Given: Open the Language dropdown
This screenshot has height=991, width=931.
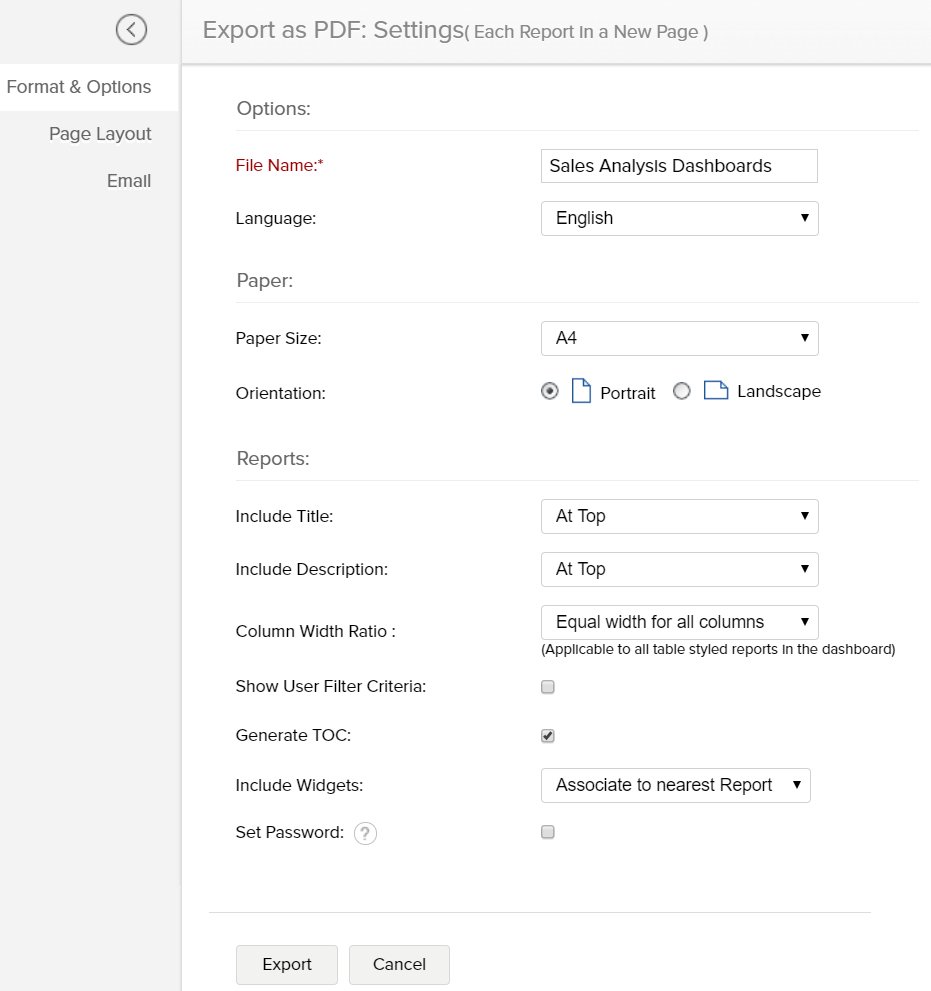Looking at the screenshot, I should point(679,218).
